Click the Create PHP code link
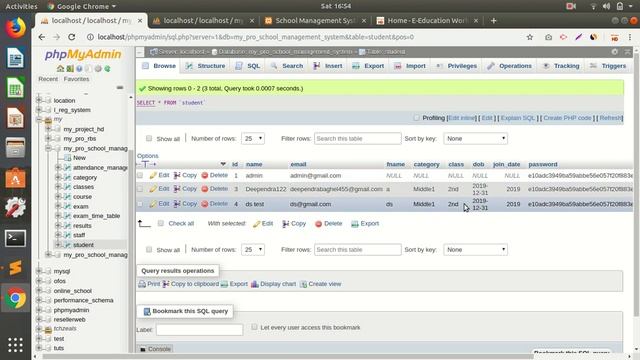This screenshot has width=640, height=360. [x=567, y=118]
